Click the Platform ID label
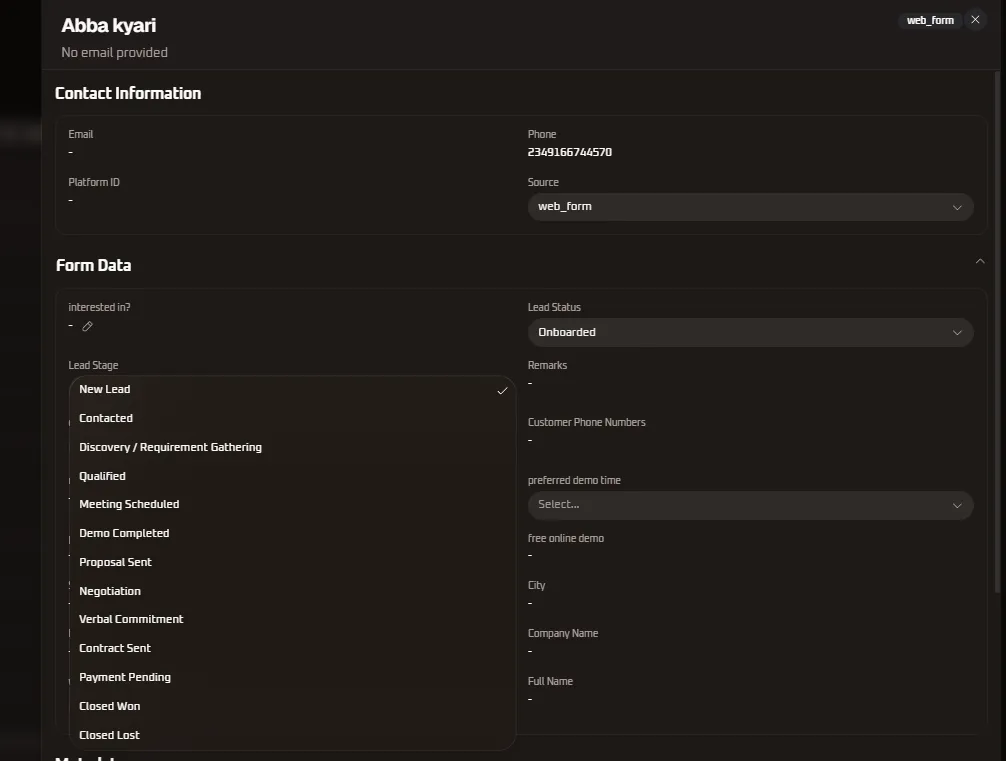 click(x=94, y=182)
